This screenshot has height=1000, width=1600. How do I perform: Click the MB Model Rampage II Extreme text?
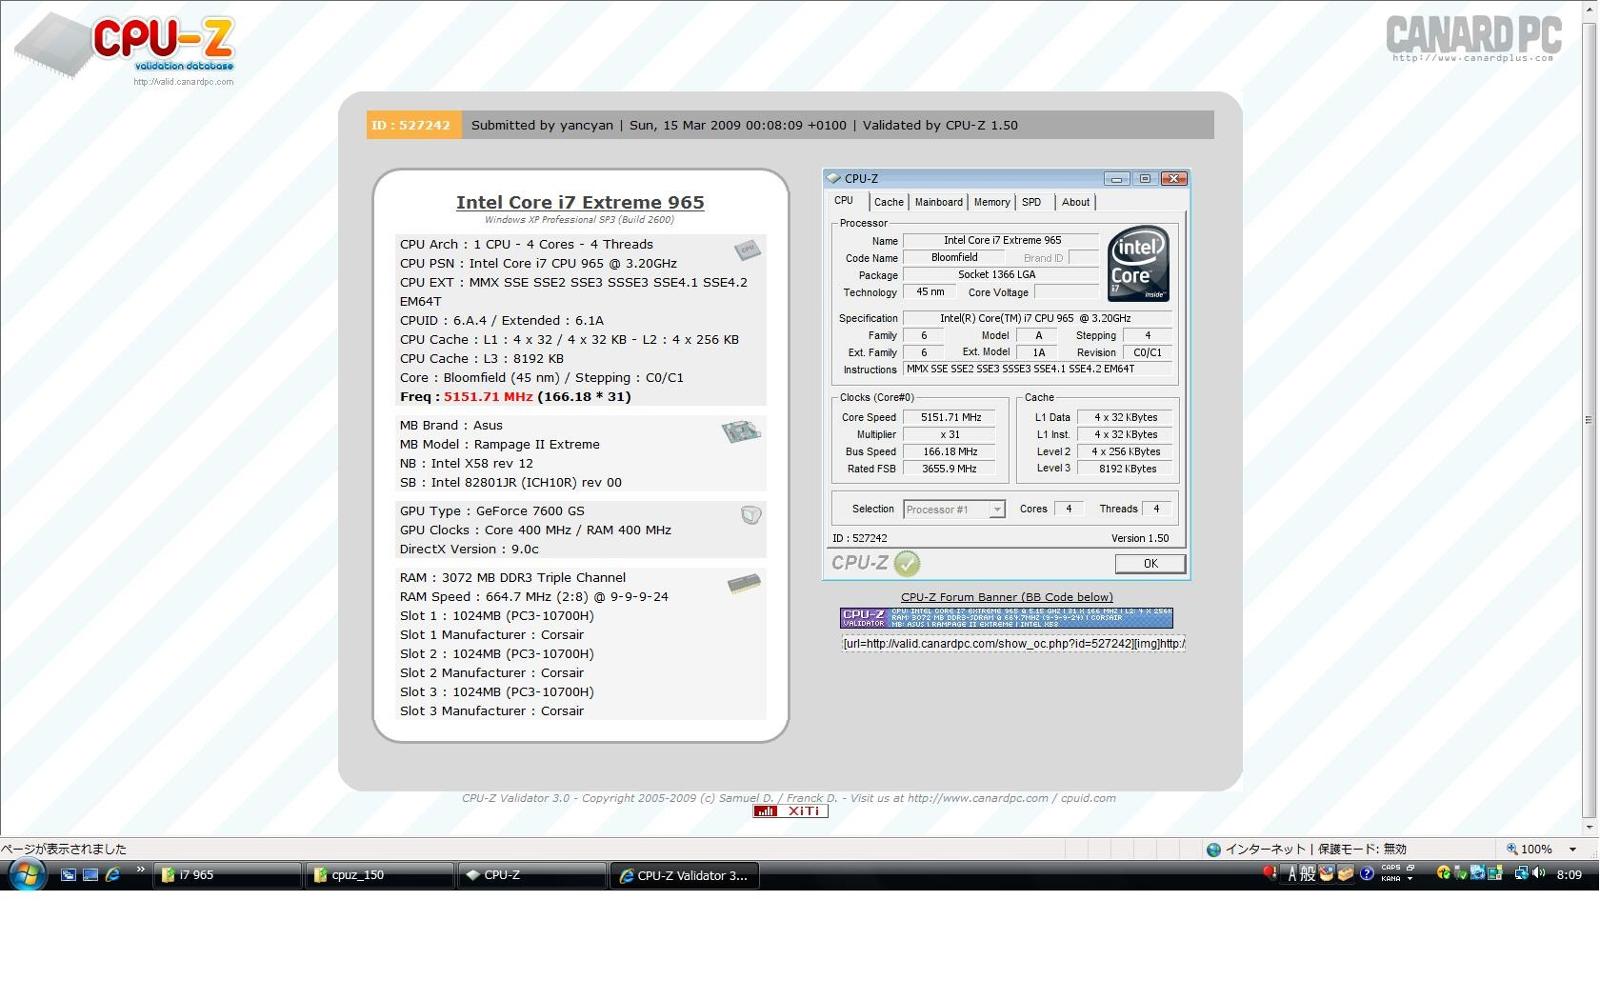pos(500,444)
